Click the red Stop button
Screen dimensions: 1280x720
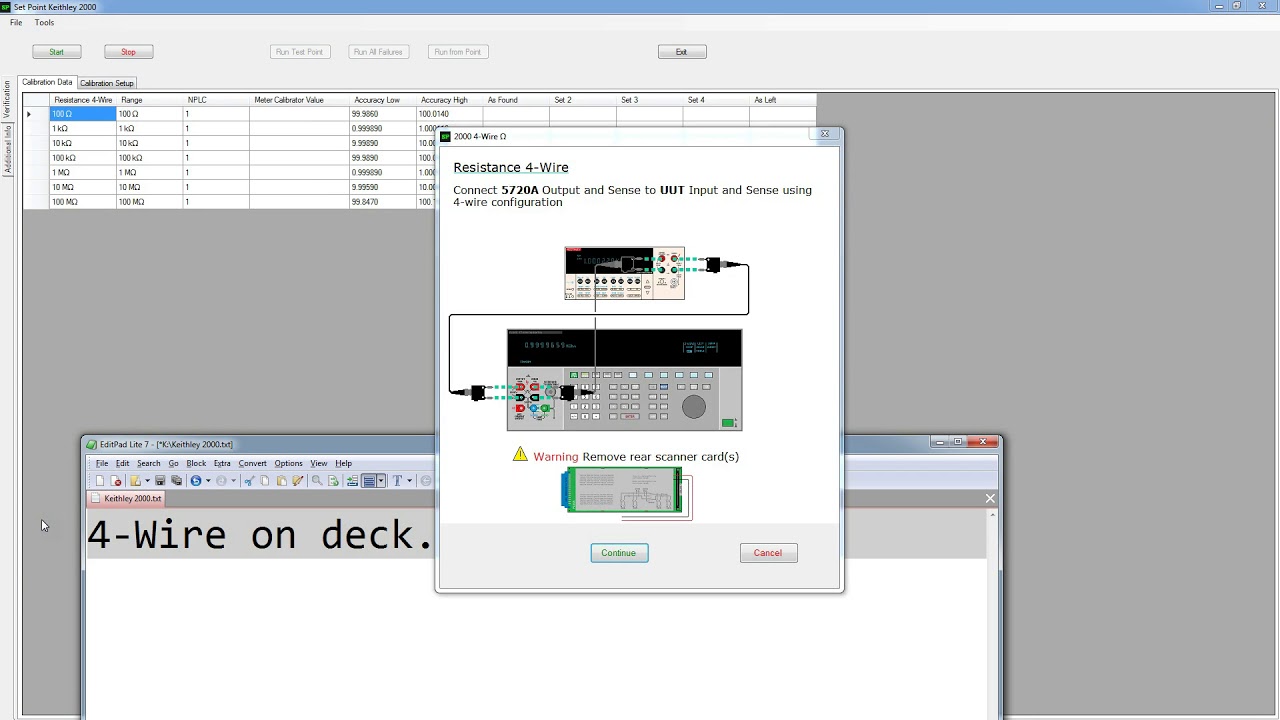[128, 52]
